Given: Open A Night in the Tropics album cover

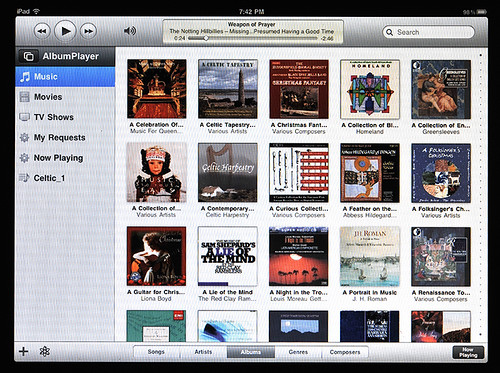Looking at the screenshot, I should [299, 257].
